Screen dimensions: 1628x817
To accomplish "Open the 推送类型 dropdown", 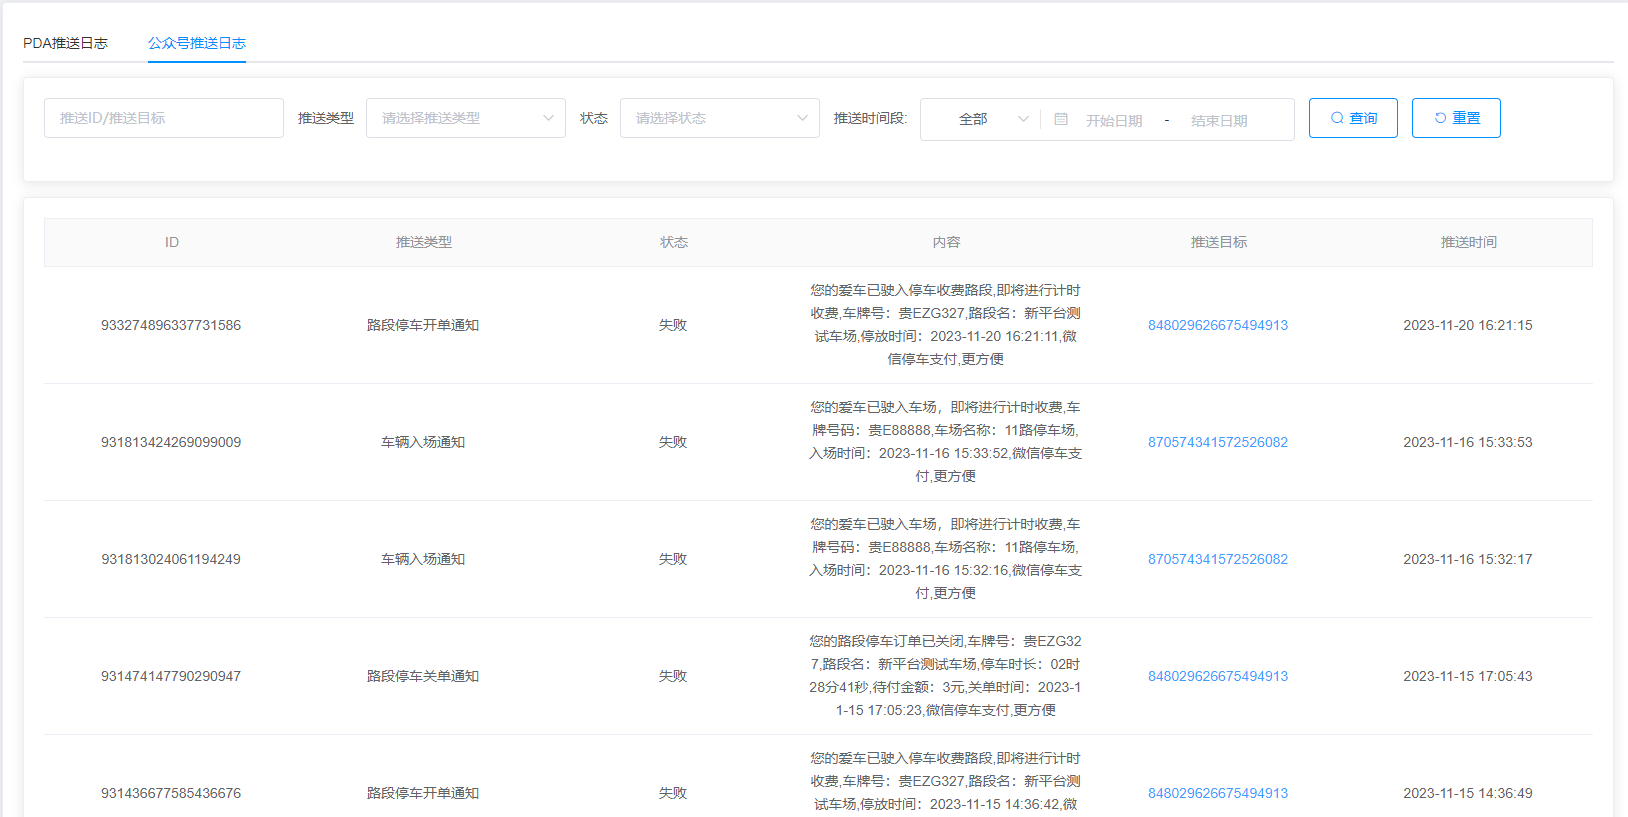I will pos(466,118).
